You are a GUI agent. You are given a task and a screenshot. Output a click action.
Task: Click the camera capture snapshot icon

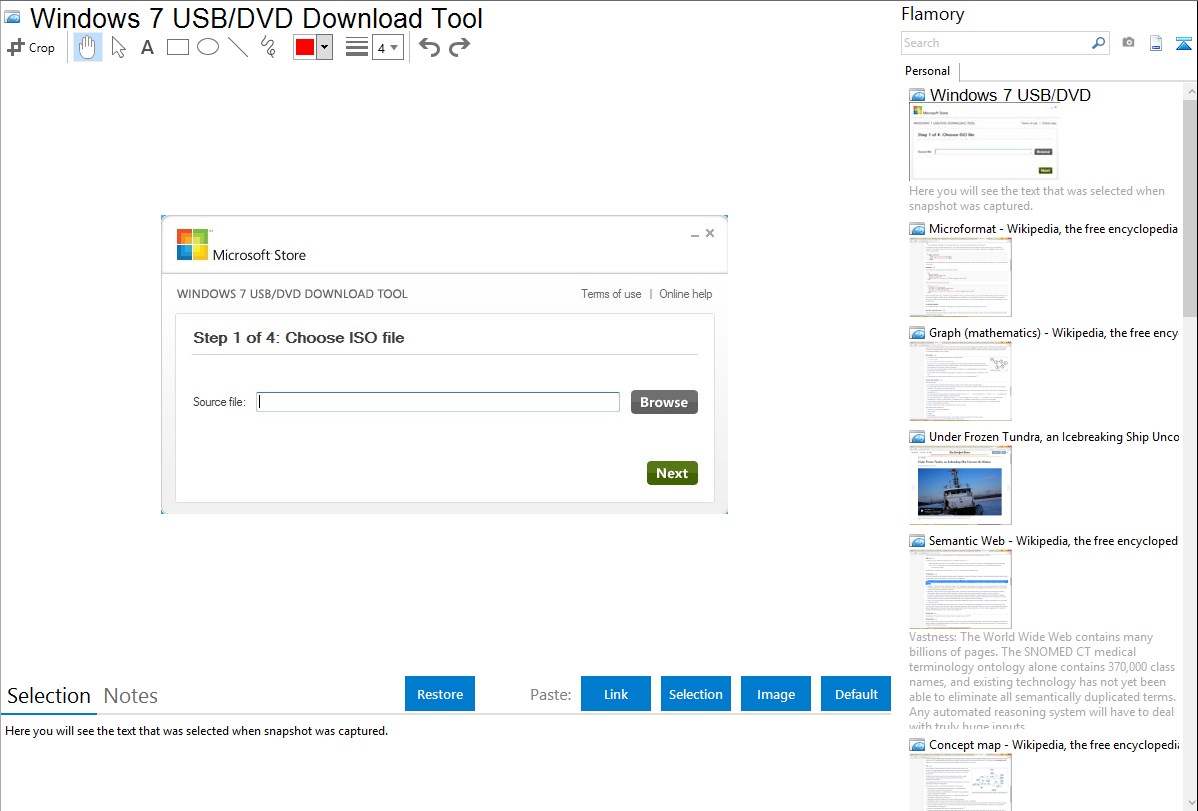1128,43
